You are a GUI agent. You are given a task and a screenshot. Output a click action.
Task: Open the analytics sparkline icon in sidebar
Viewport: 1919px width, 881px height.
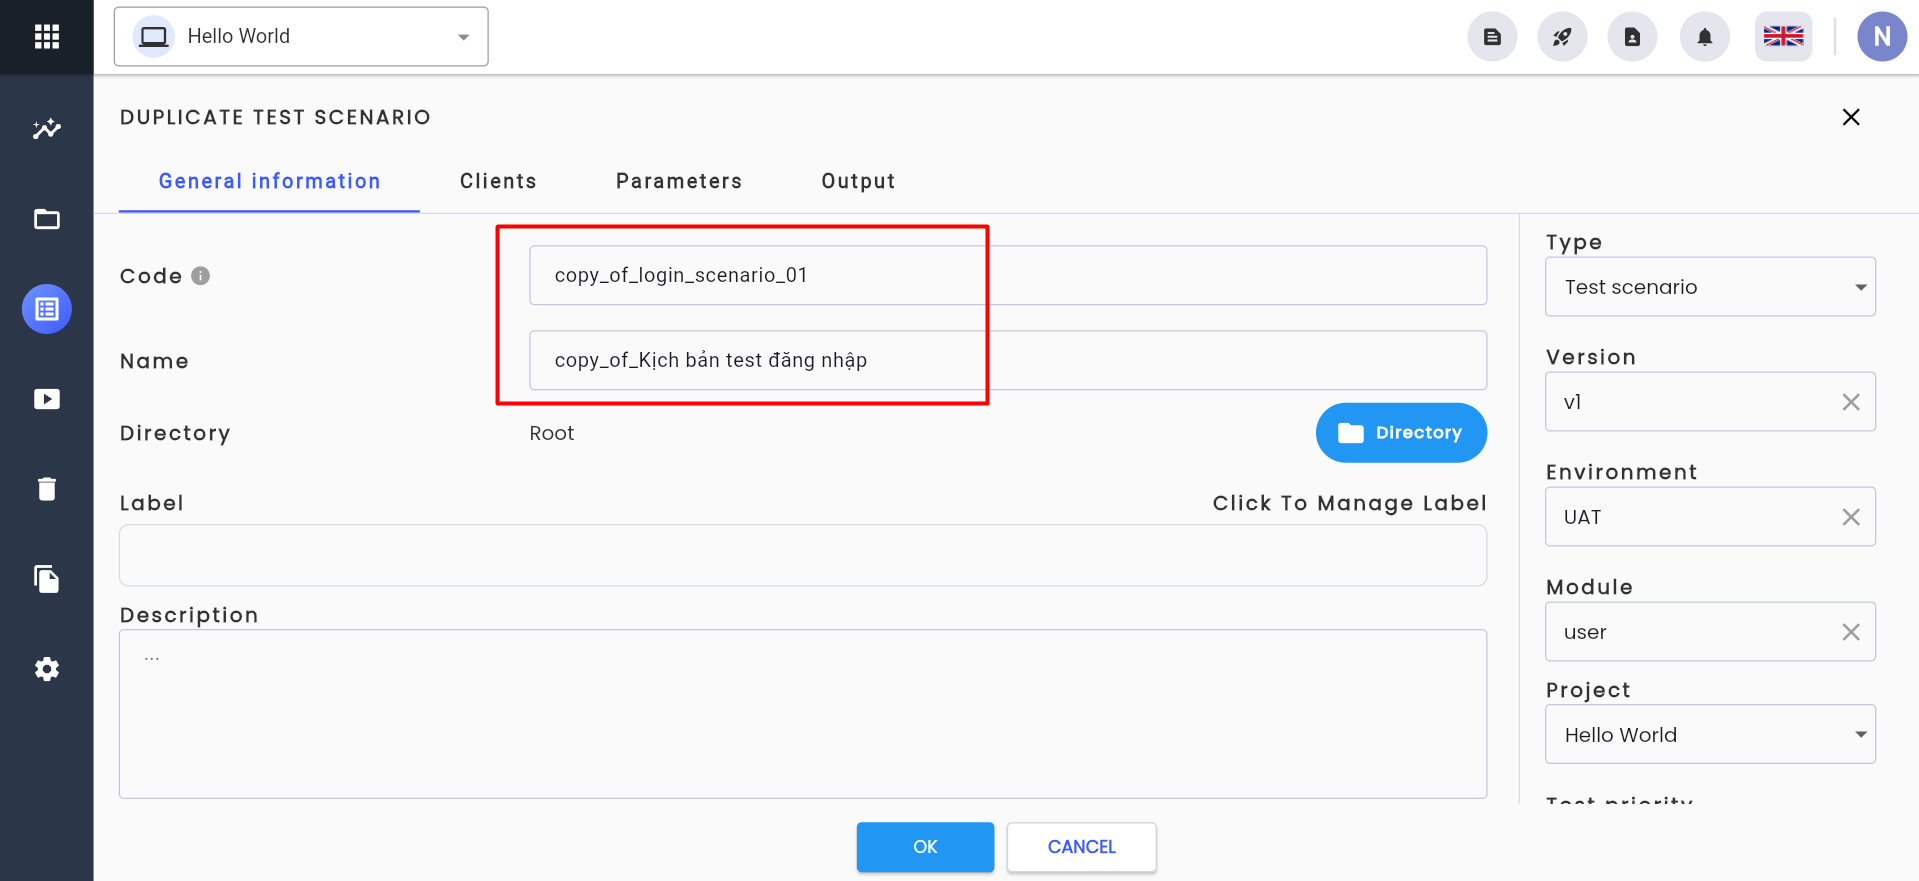[47, 129]
